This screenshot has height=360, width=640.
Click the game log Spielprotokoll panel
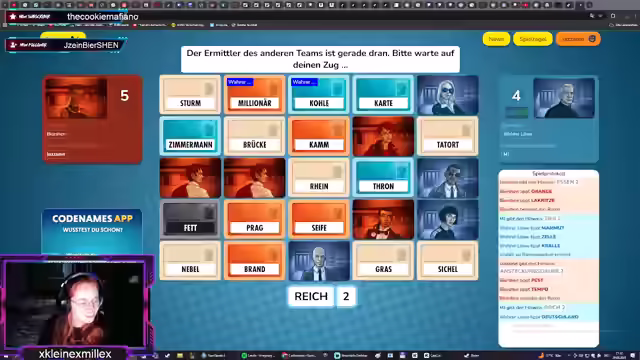click(x=549, y=258)
